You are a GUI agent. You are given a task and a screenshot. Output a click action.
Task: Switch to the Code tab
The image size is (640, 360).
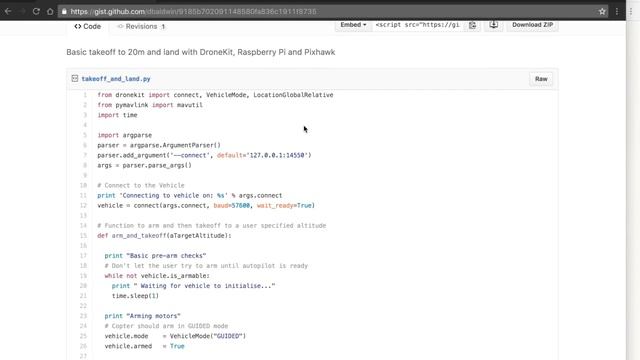[87, 26]
